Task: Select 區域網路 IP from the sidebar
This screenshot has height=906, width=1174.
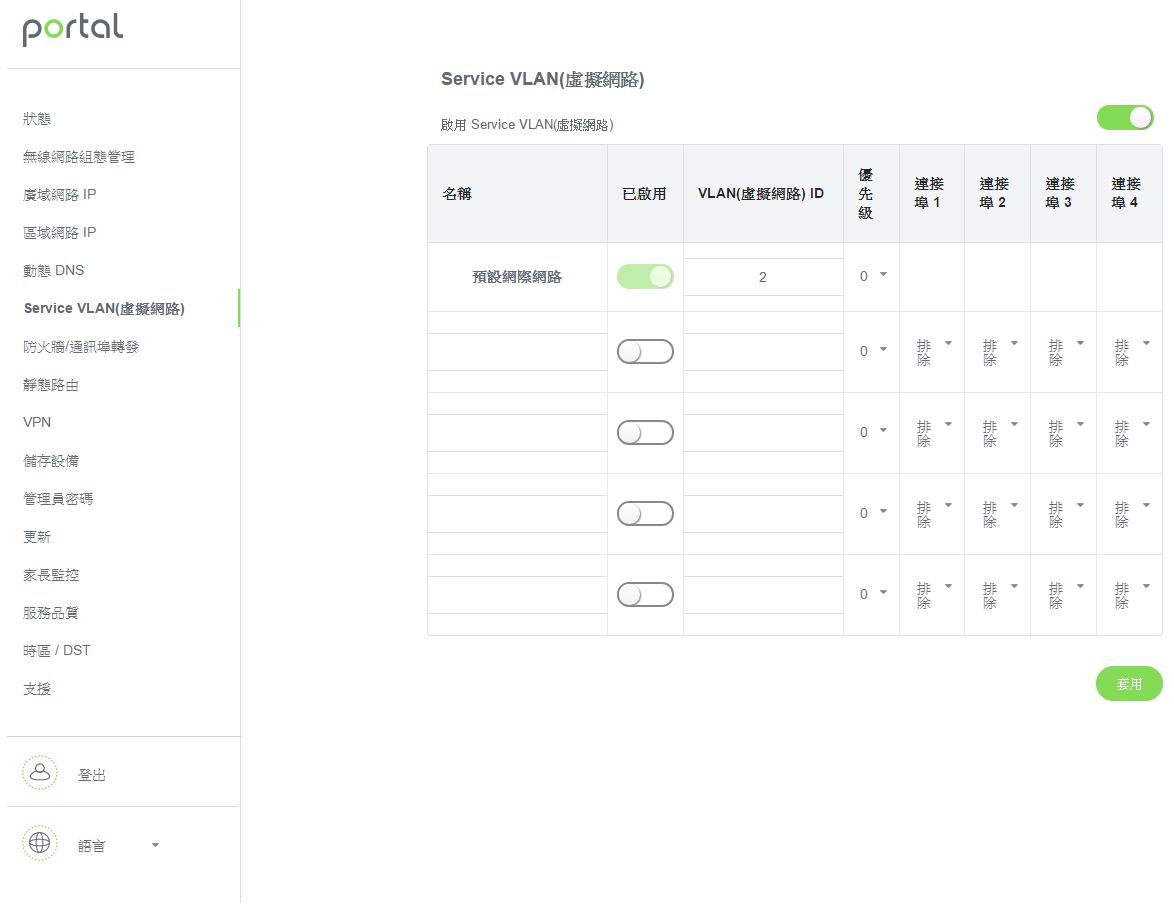Action: coord(59,233)
